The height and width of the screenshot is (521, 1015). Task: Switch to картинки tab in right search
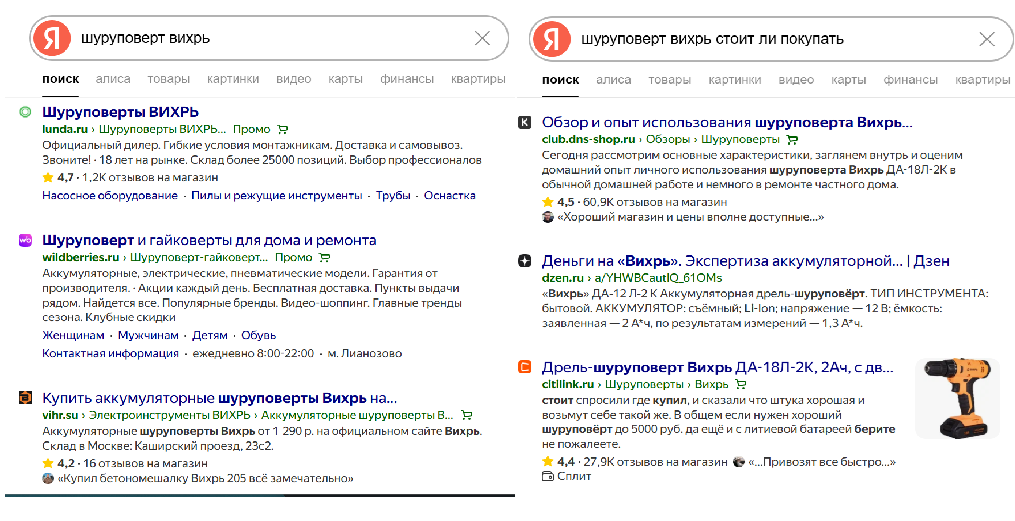735,80
